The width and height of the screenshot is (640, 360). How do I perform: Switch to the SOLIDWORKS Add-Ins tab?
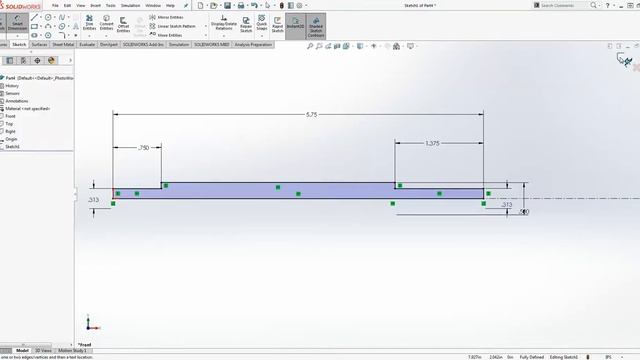[143, 44]
